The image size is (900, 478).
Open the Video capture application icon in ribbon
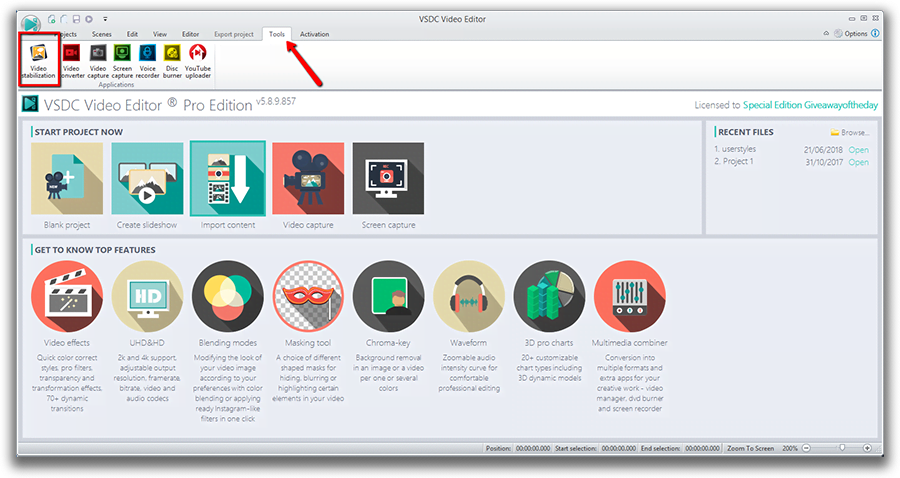click(98, 61)
